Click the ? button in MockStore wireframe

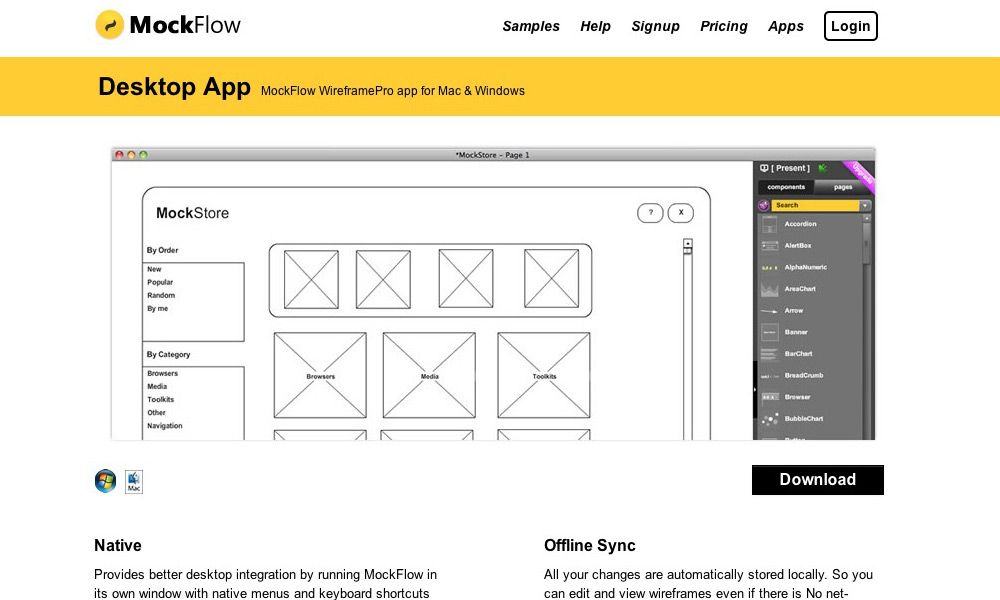coord(651,213)
